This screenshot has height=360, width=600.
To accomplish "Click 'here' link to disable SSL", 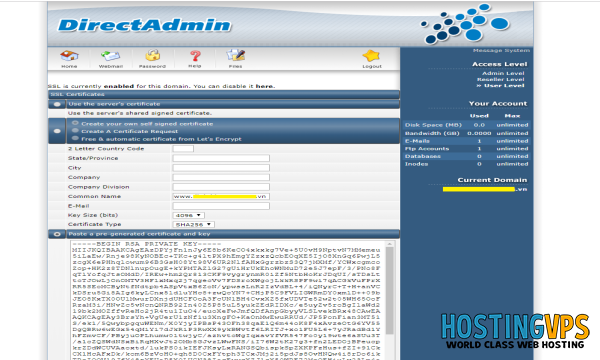I will (264, 86).
